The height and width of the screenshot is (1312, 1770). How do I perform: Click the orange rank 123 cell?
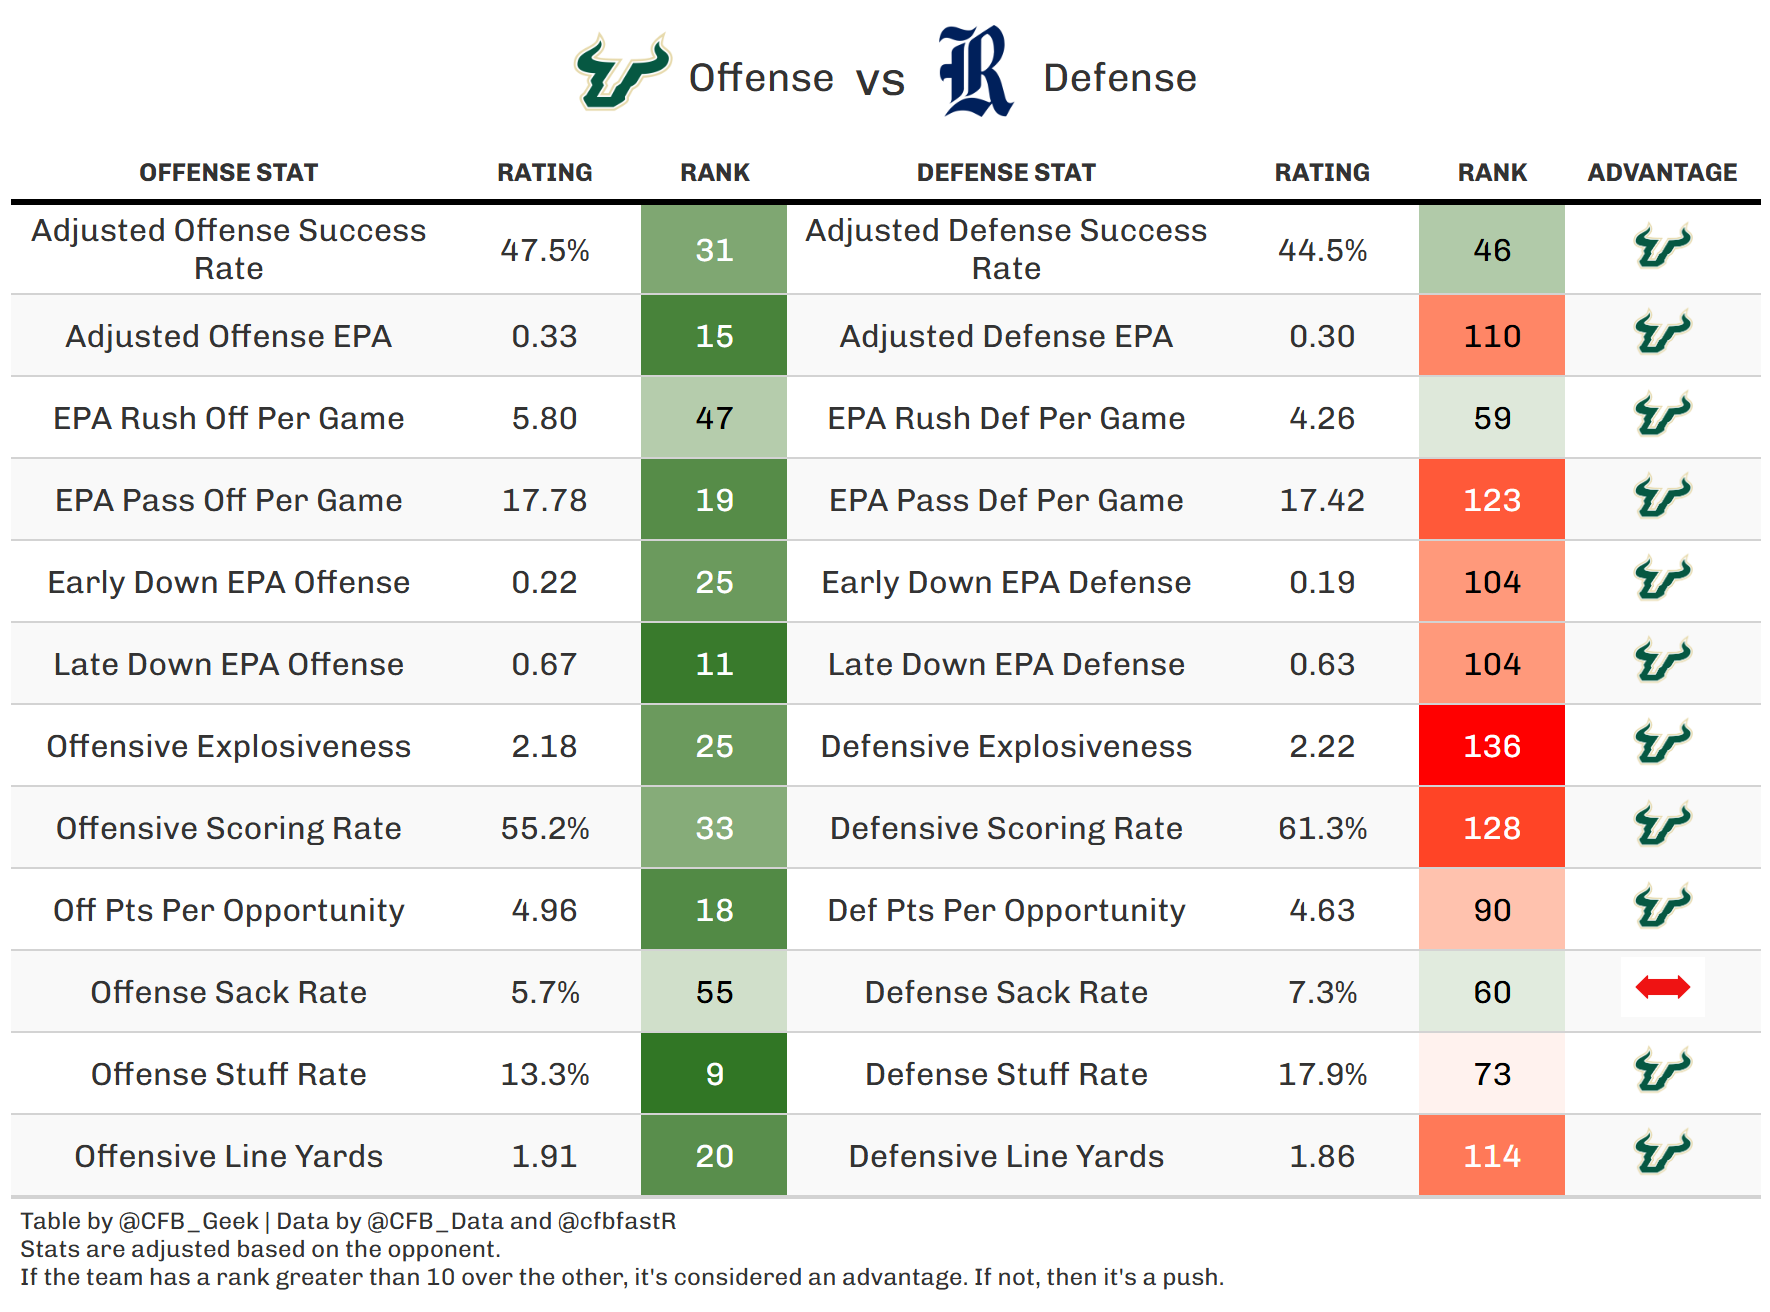(1492, 500)
